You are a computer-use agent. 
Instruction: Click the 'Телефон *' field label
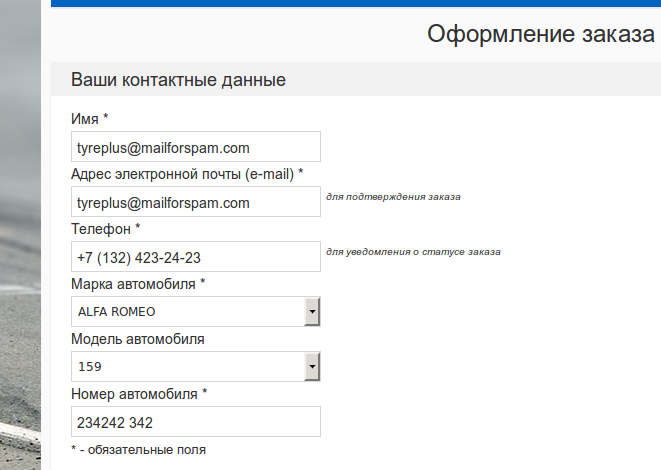(x=106, y=229)
